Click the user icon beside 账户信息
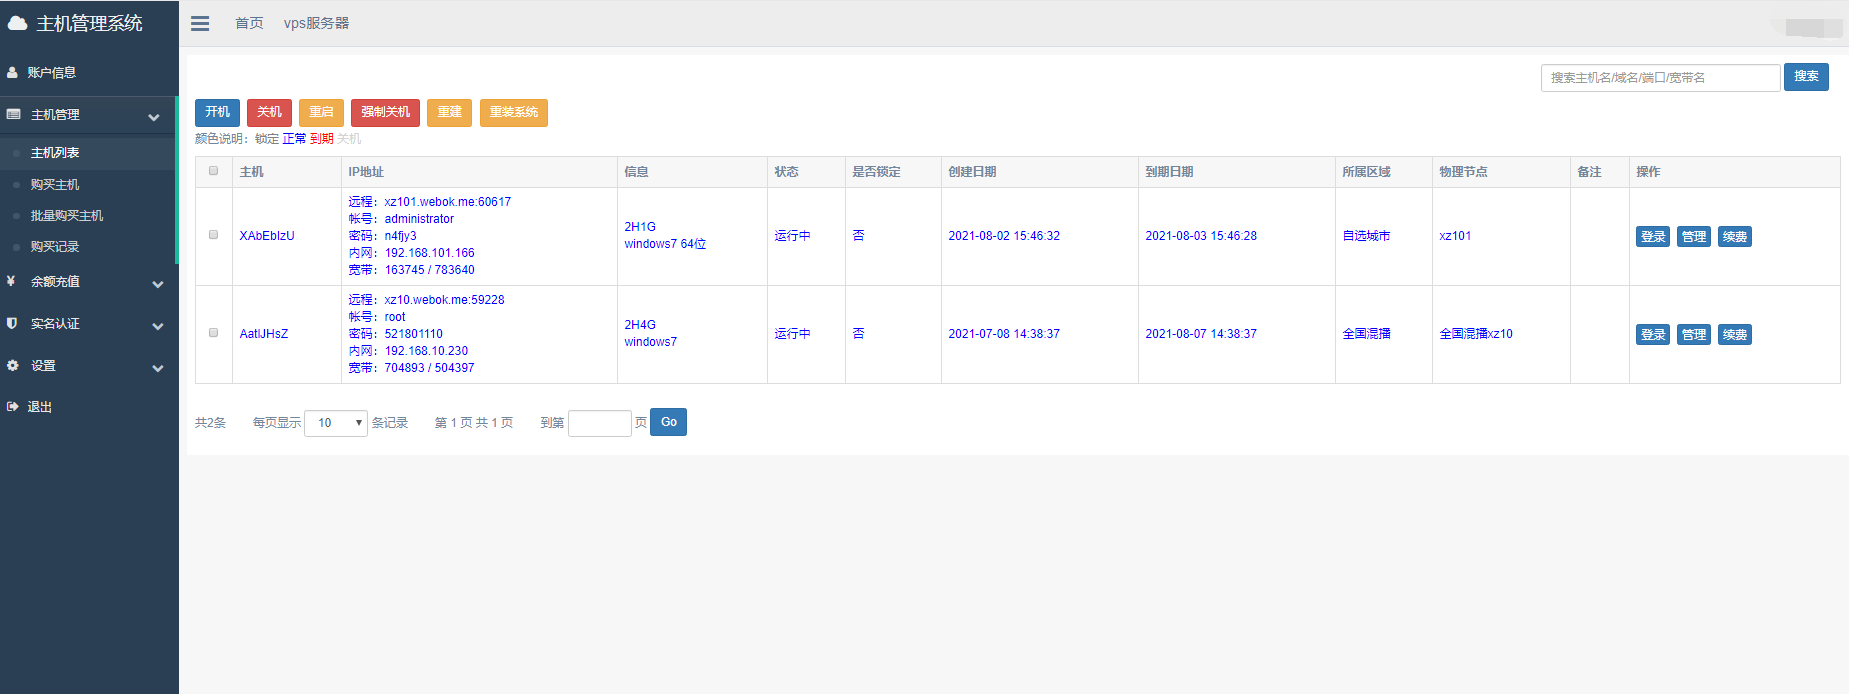Image resolution: width=1849 pixels, height=694 pixels. click(13, 73)
